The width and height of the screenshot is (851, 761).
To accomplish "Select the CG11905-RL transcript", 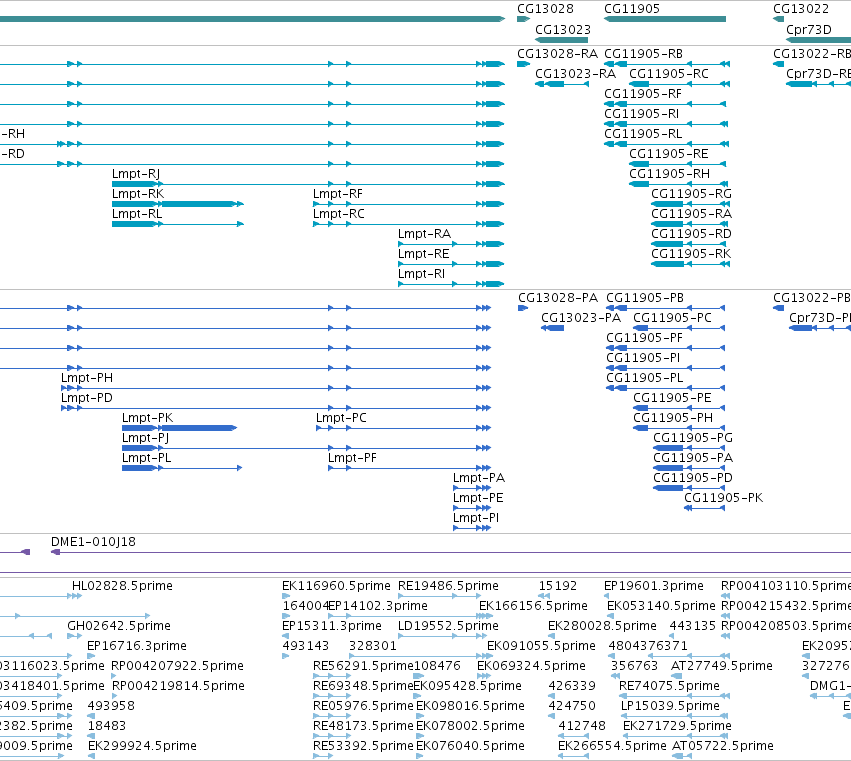I will [667, 144].
